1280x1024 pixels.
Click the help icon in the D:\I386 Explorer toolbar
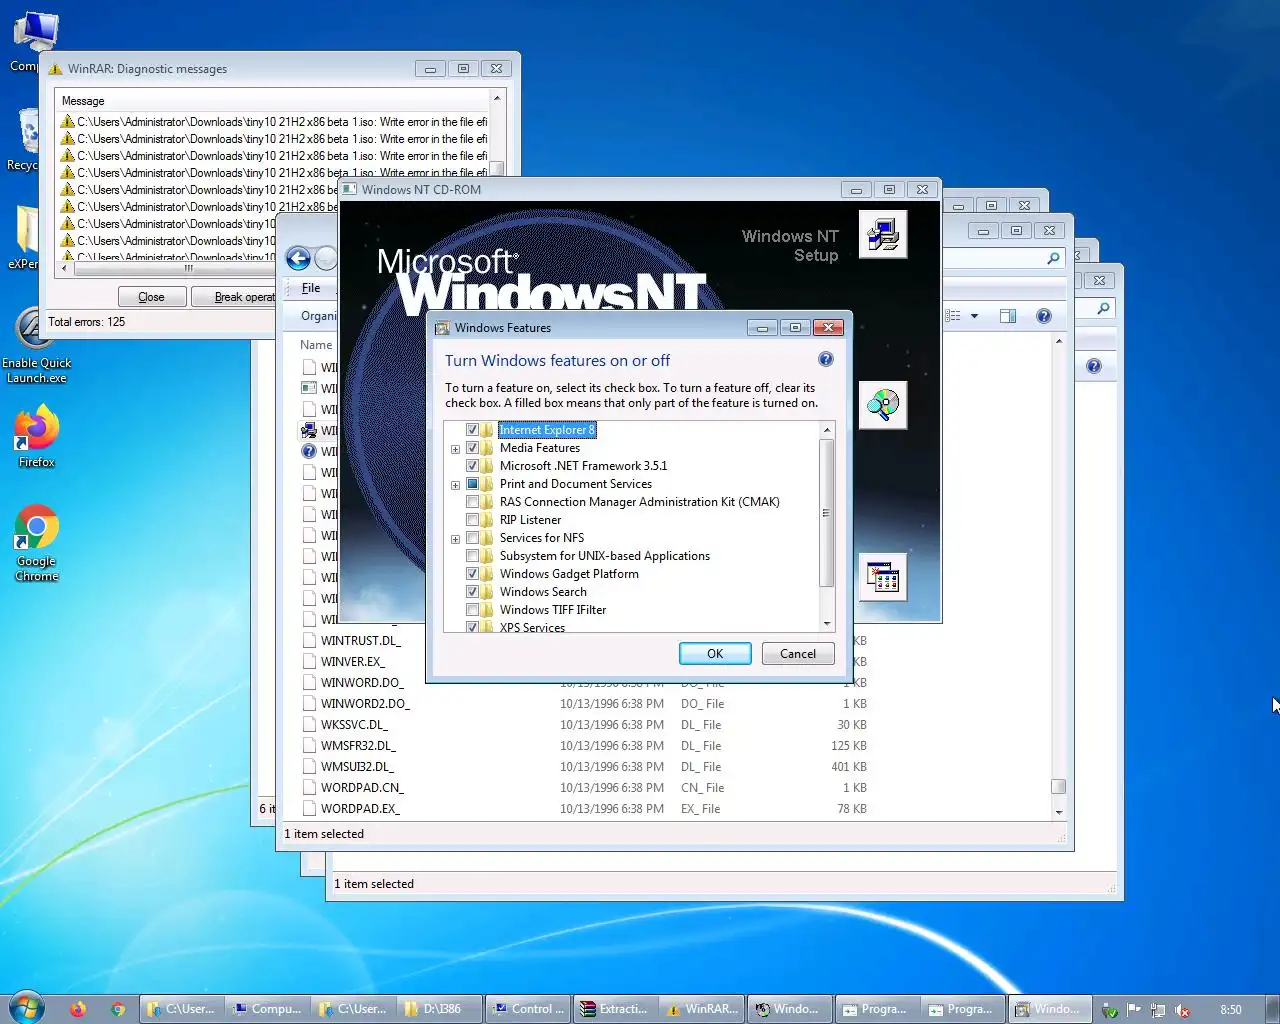click(1043, 316)
